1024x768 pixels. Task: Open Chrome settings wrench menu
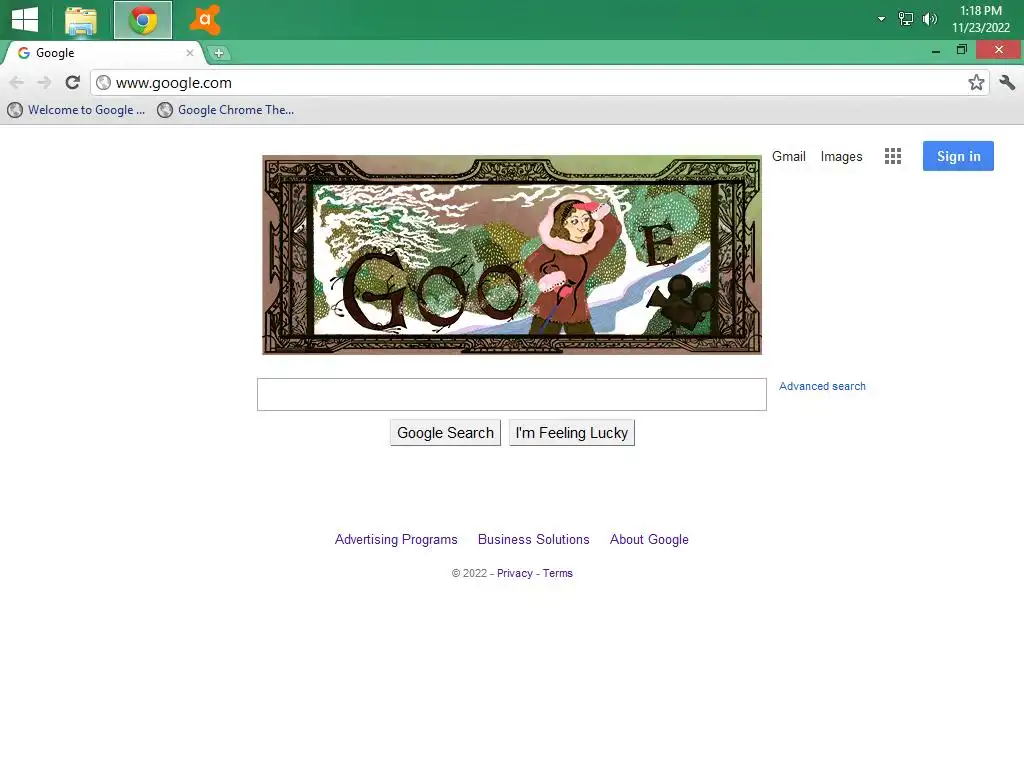click(1007, 82)
